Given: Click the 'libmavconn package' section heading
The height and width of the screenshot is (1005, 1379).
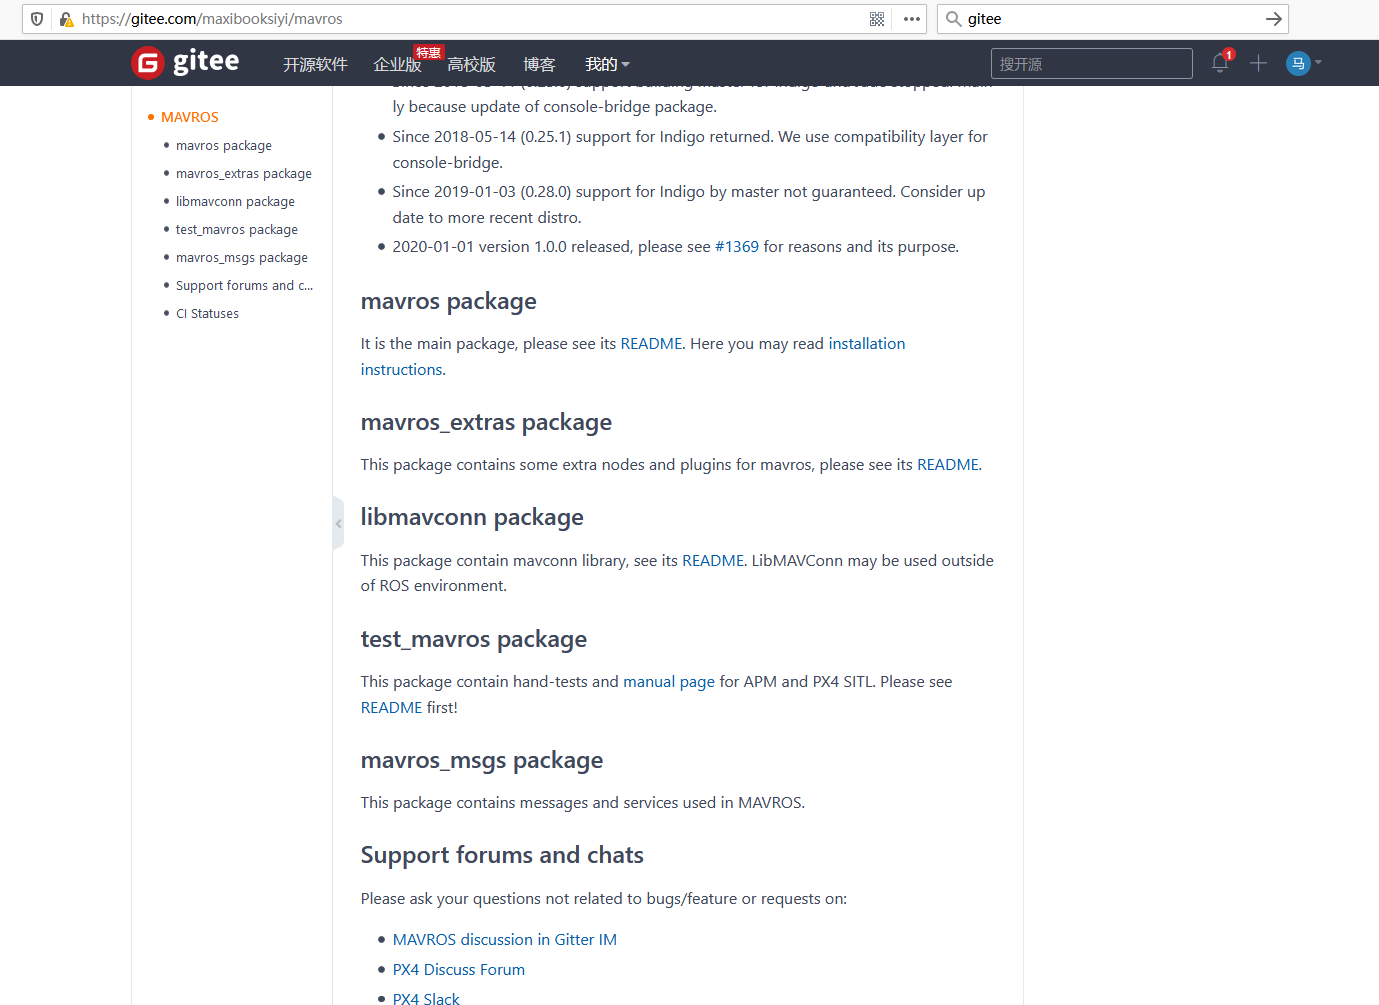Looking at the screenshot, I should click(472, 517).
